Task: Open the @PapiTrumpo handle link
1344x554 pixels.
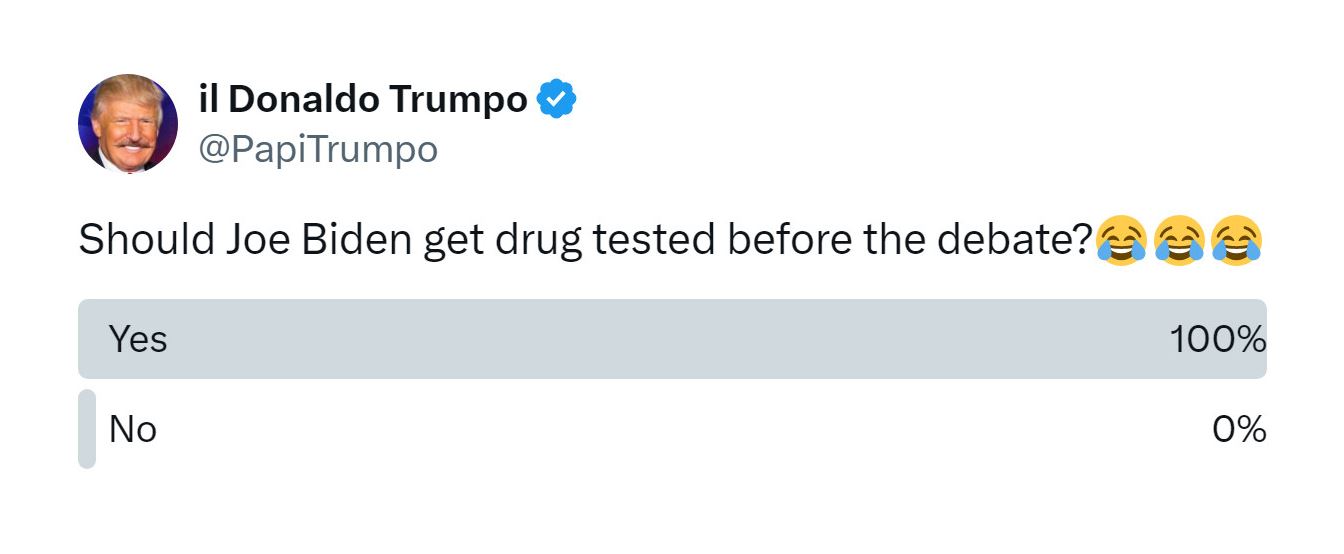Action: [x=318, y=150]
